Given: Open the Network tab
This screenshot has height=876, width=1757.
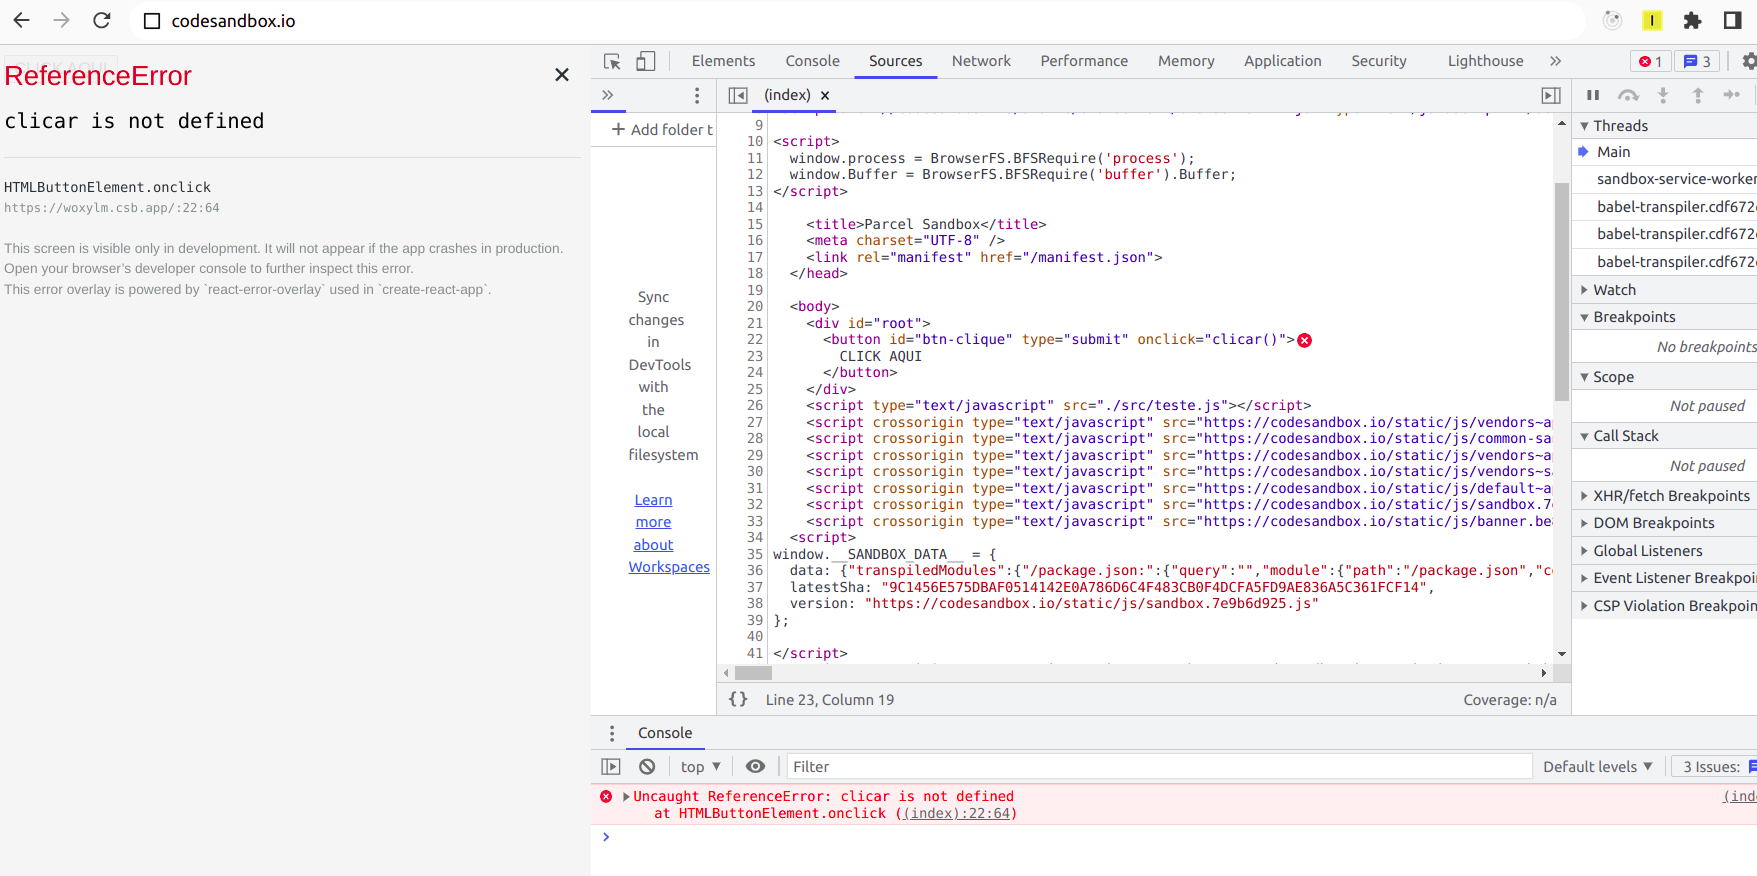Looking at the screenshot, I should (981, 61).
